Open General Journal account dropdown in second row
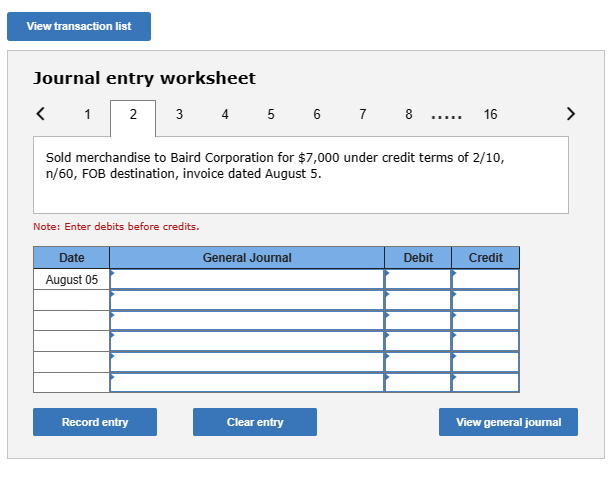The image size is (616, 484). (x=247, y=300)
